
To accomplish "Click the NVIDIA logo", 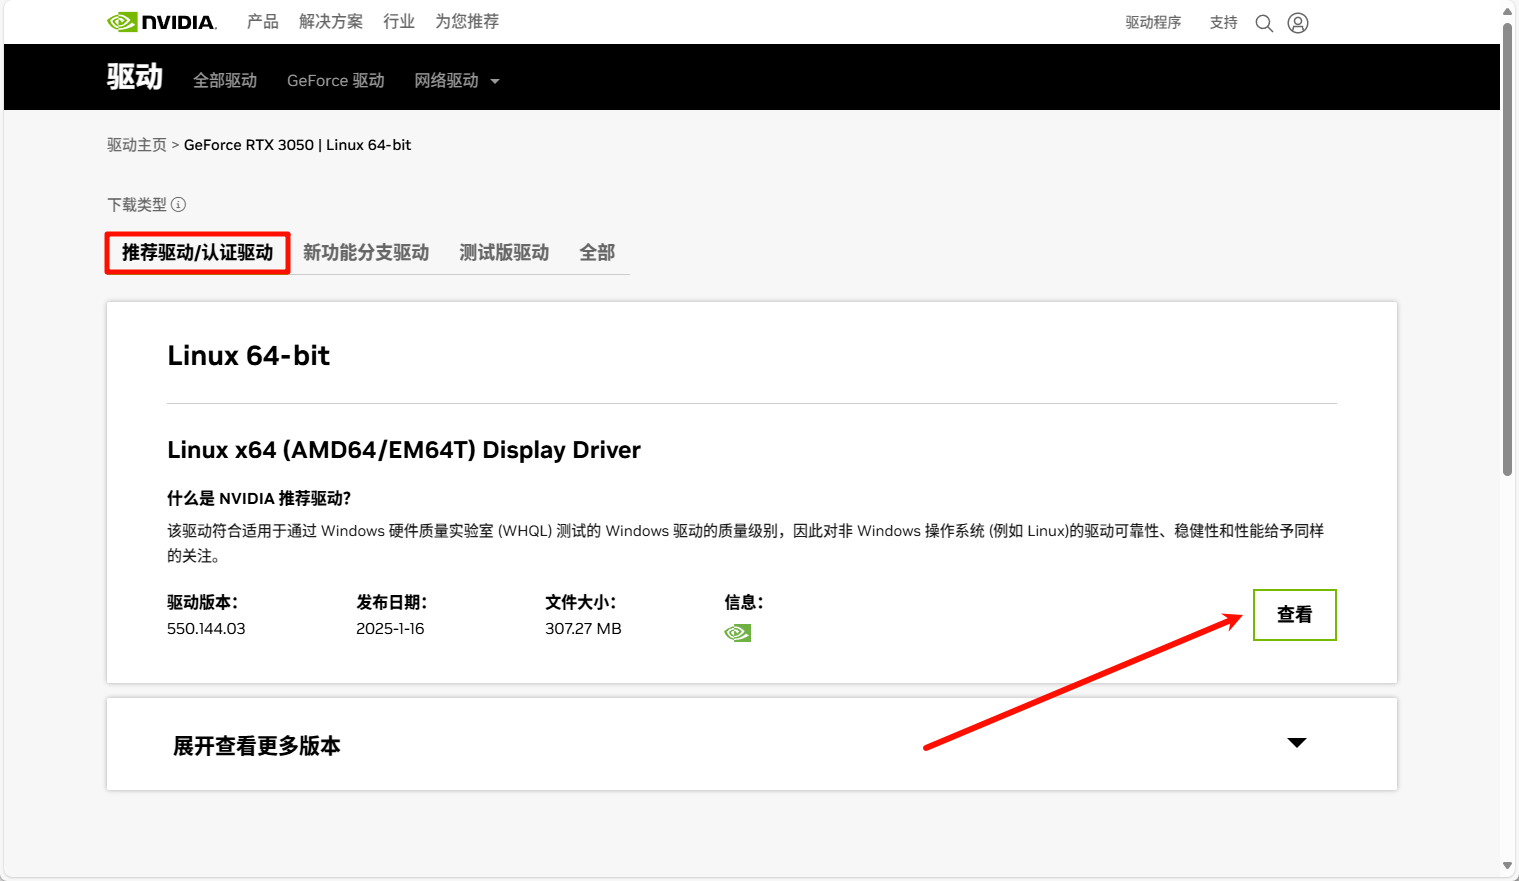I will point(161,22).
